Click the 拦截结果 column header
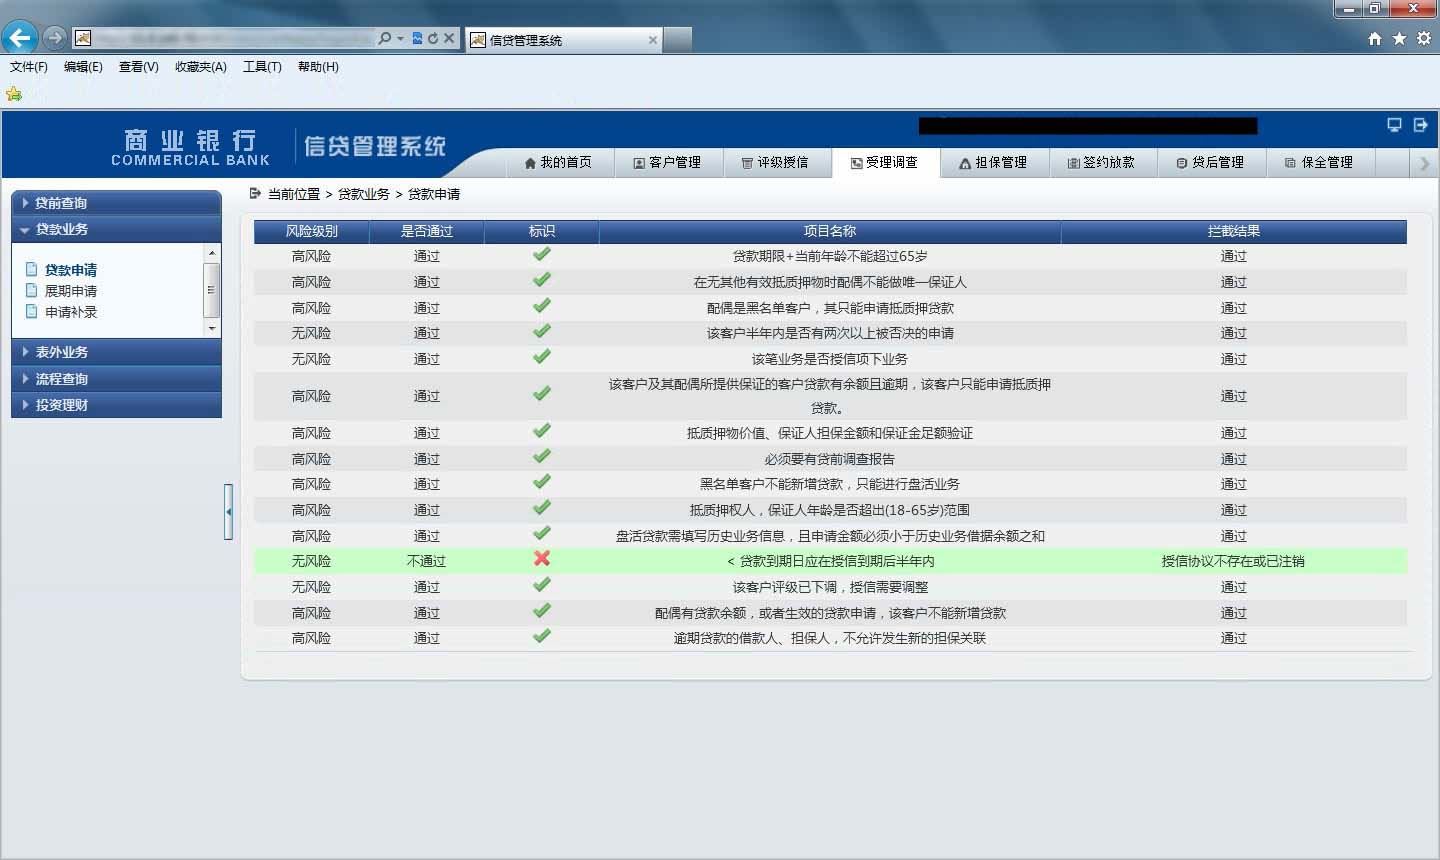1440x860 pixels. click(1234, 231)
